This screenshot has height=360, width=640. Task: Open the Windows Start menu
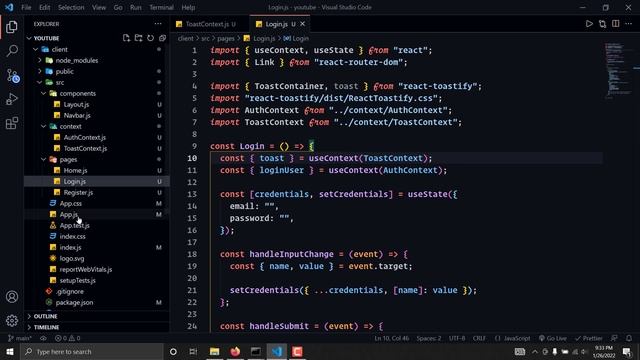click(x=10, y=351)
